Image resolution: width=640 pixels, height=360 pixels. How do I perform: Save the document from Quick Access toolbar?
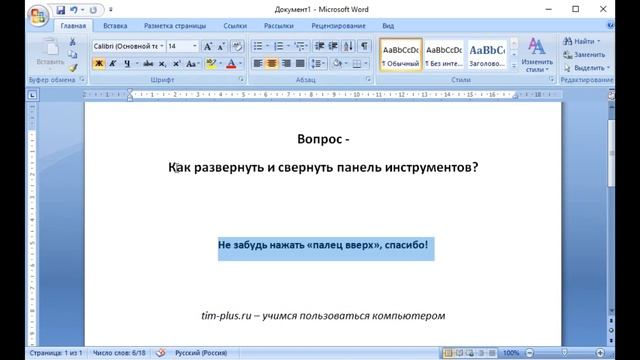click(60, 10)
